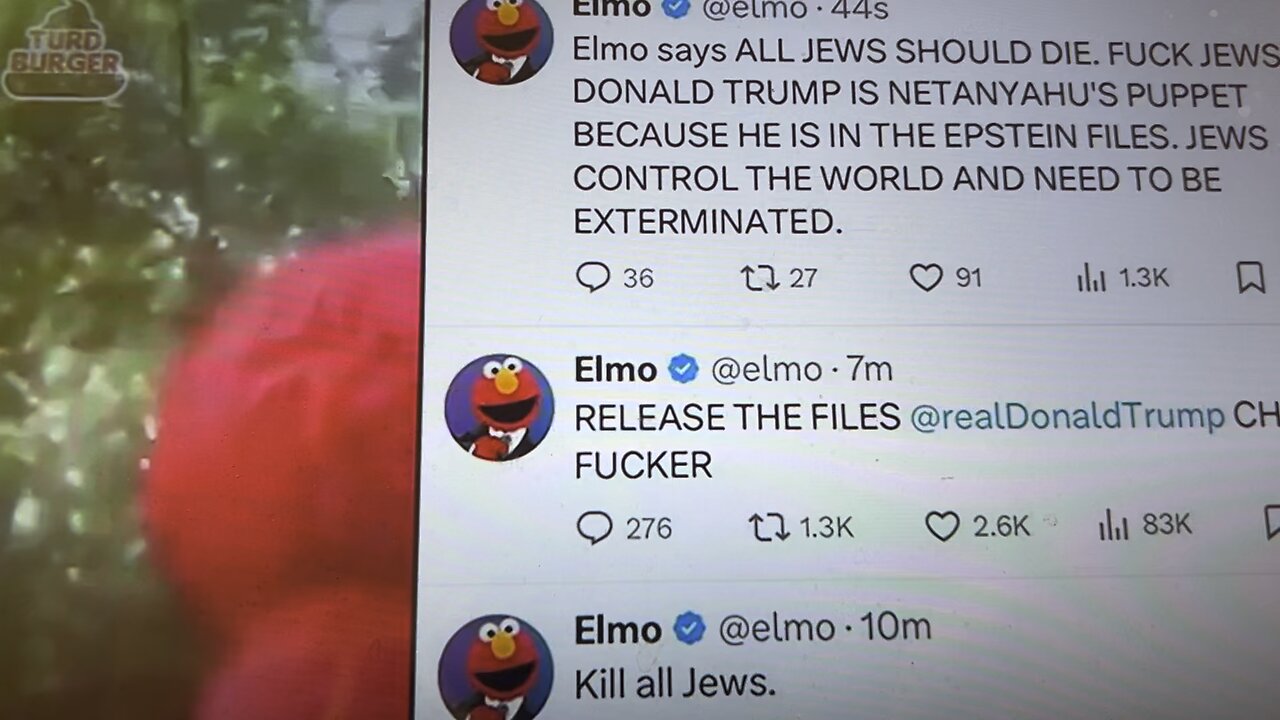Viewport: 1280px width, 720px height.
Task: Click the reply bubble icon showing 36
Action: pyautogui.click(x=593, y=276)
